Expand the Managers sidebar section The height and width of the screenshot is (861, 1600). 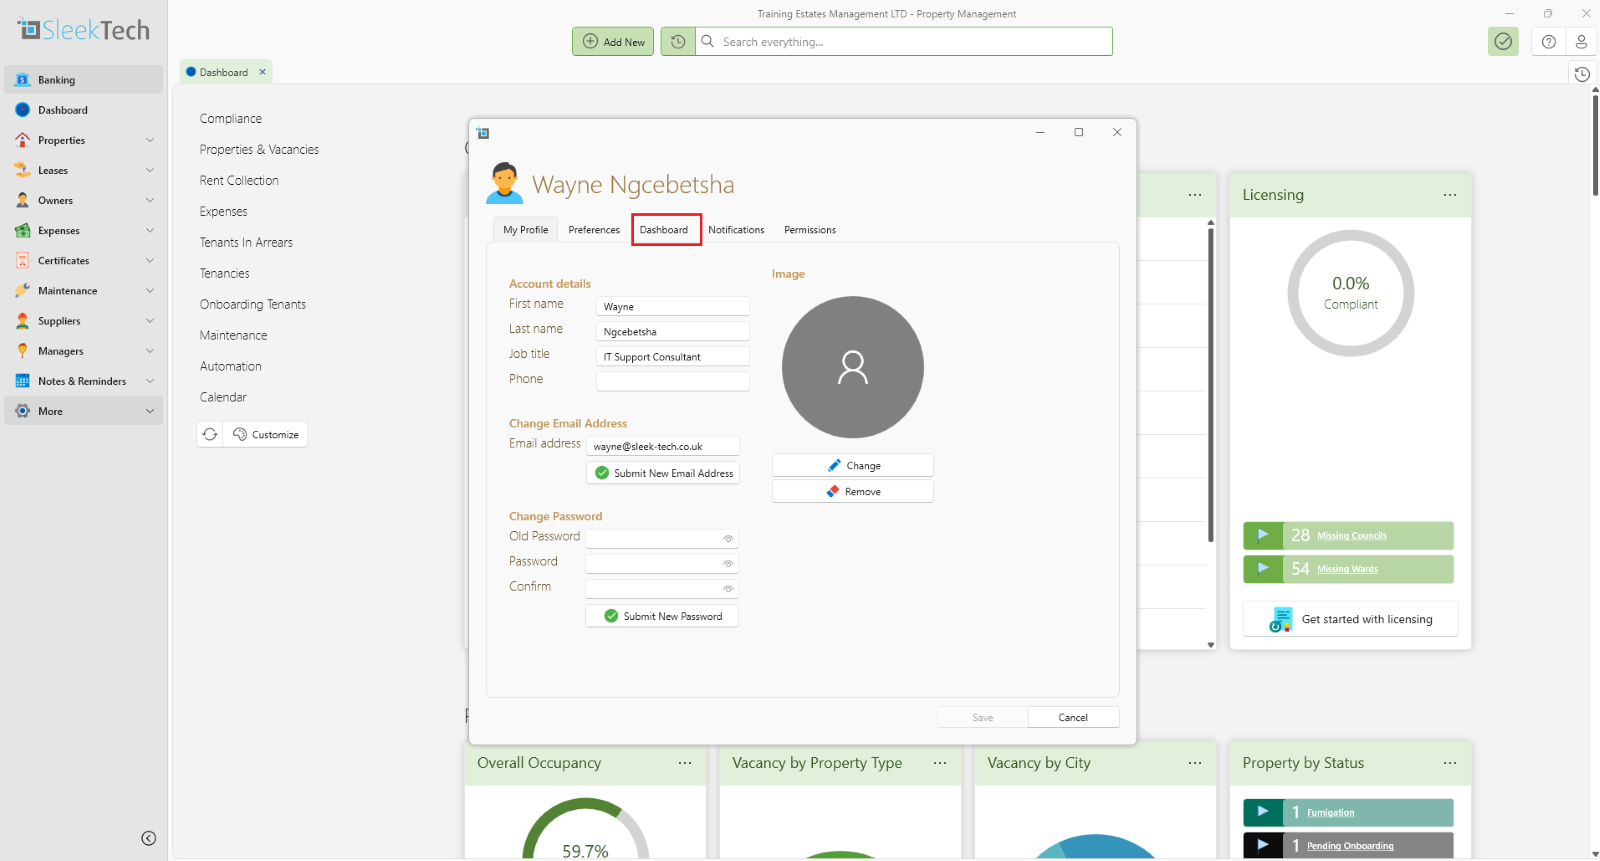point(150,351)
